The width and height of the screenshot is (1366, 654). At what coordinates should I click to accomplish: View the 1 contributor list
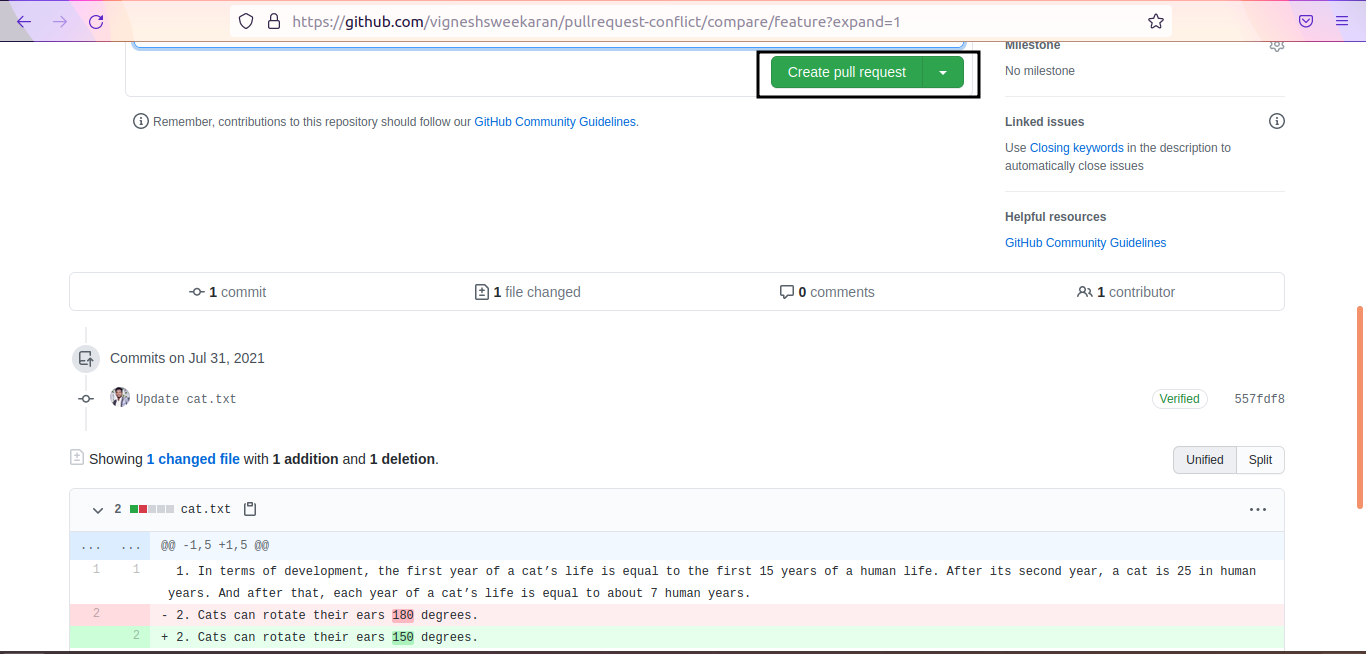[1125, 291]
